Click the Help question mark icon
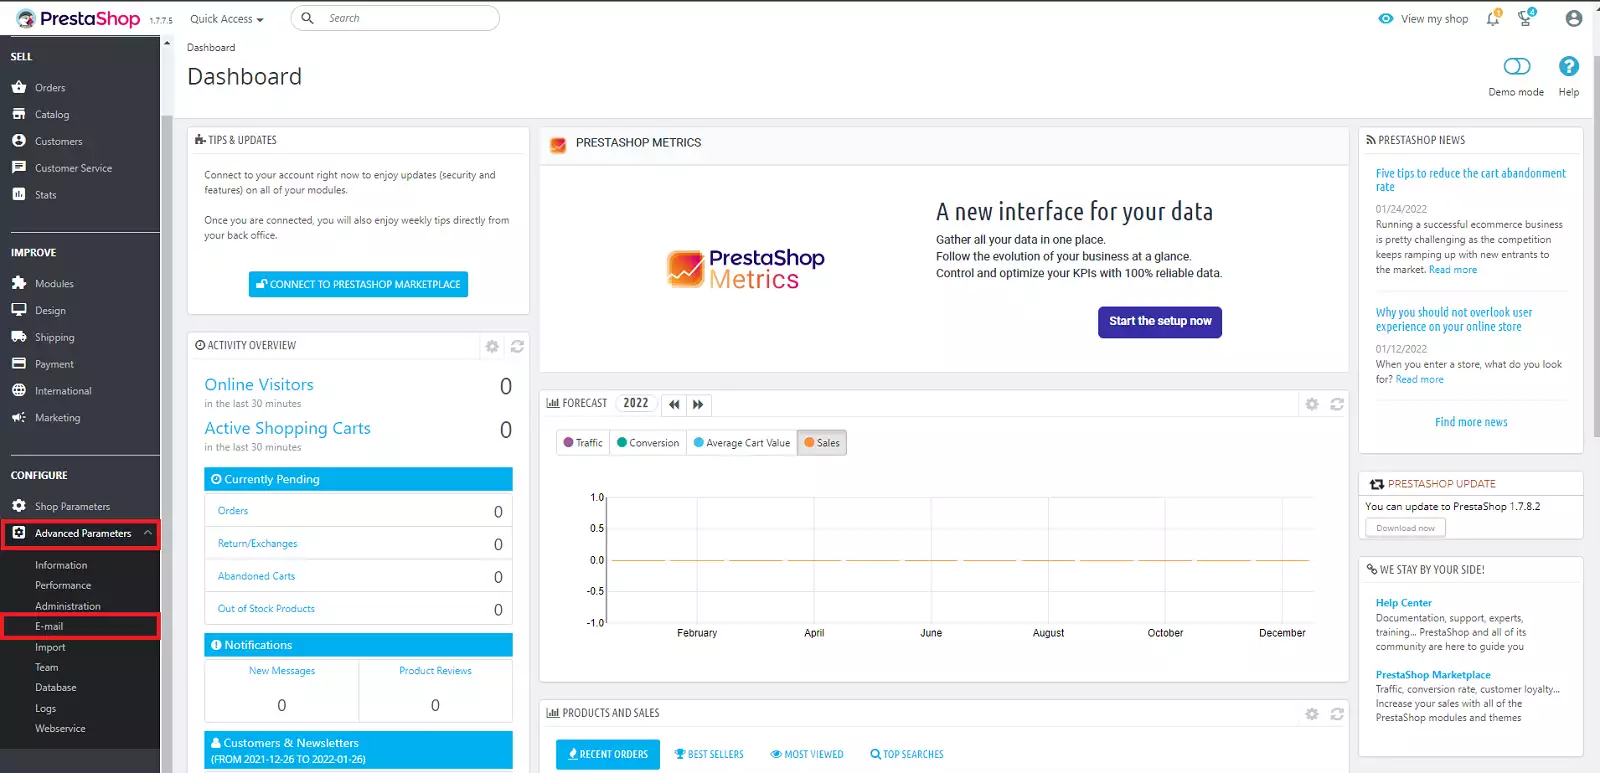 point(1568,67)
